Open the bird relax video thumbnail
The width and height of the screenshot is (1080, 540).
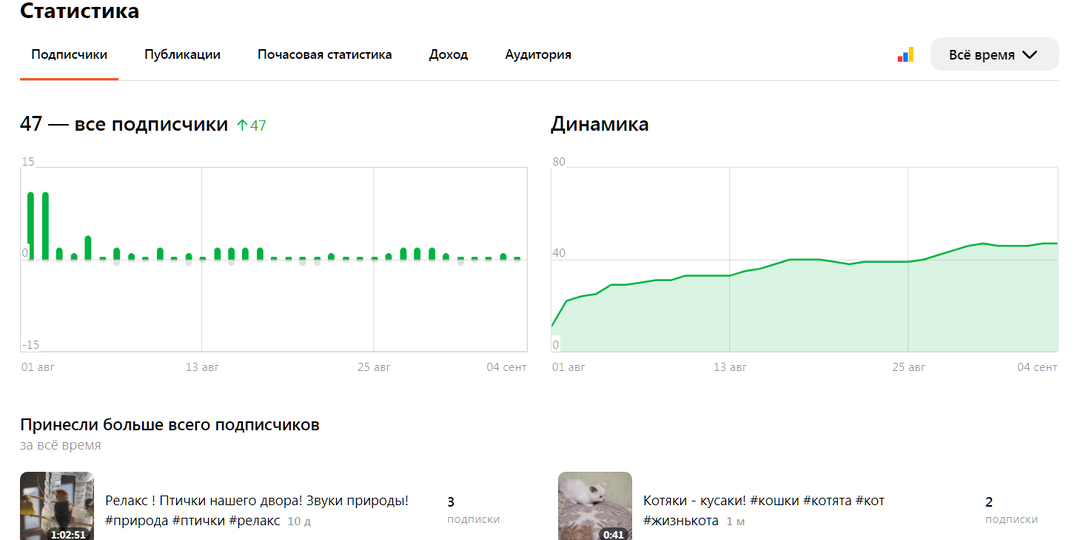pyautogui.click(x=57, y=506)
